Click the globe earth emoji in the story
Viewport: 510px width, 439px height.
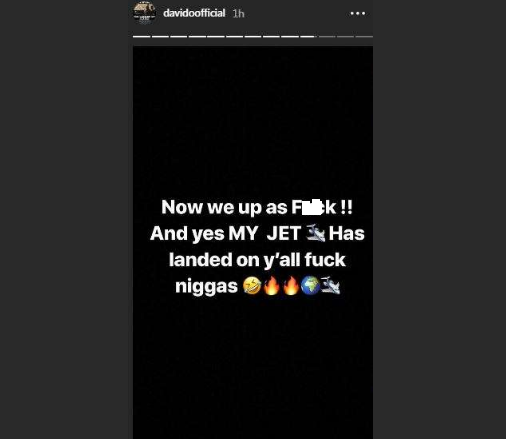tap(310, 286)
